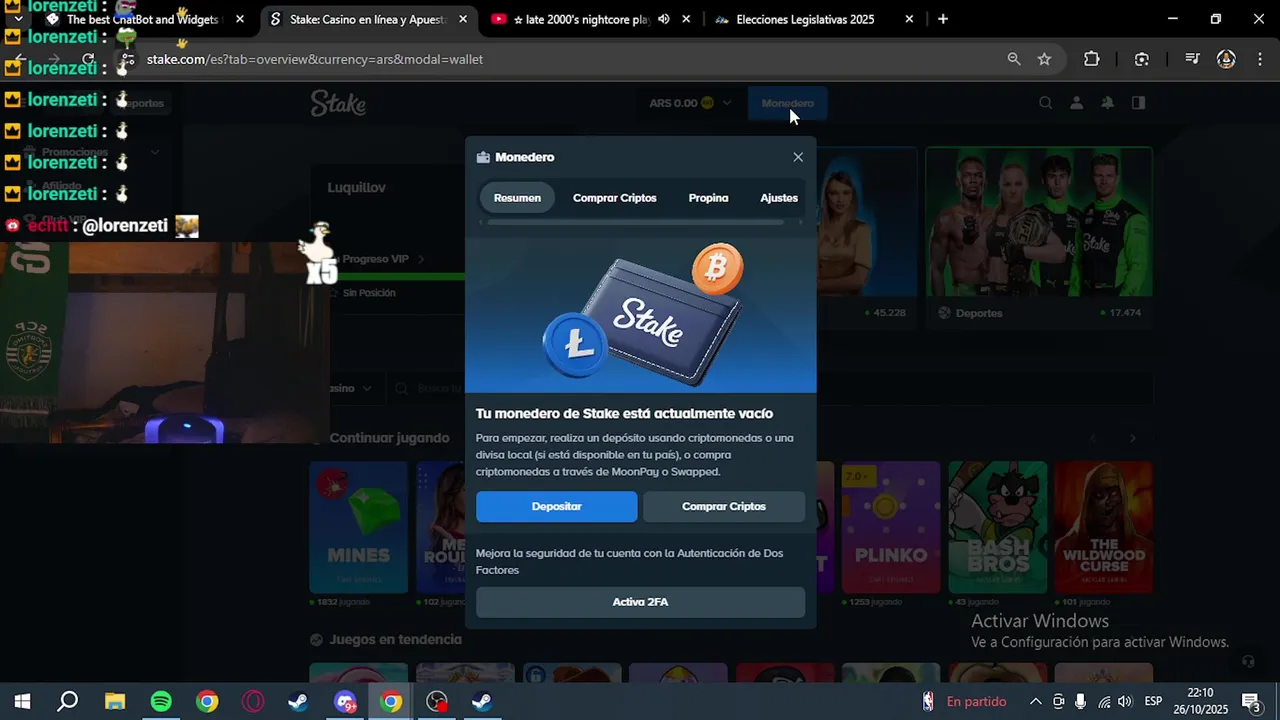1280x720 pixels.
Task: Open the media control icon in Chrome toolbar
Action: pos(1191,59)
